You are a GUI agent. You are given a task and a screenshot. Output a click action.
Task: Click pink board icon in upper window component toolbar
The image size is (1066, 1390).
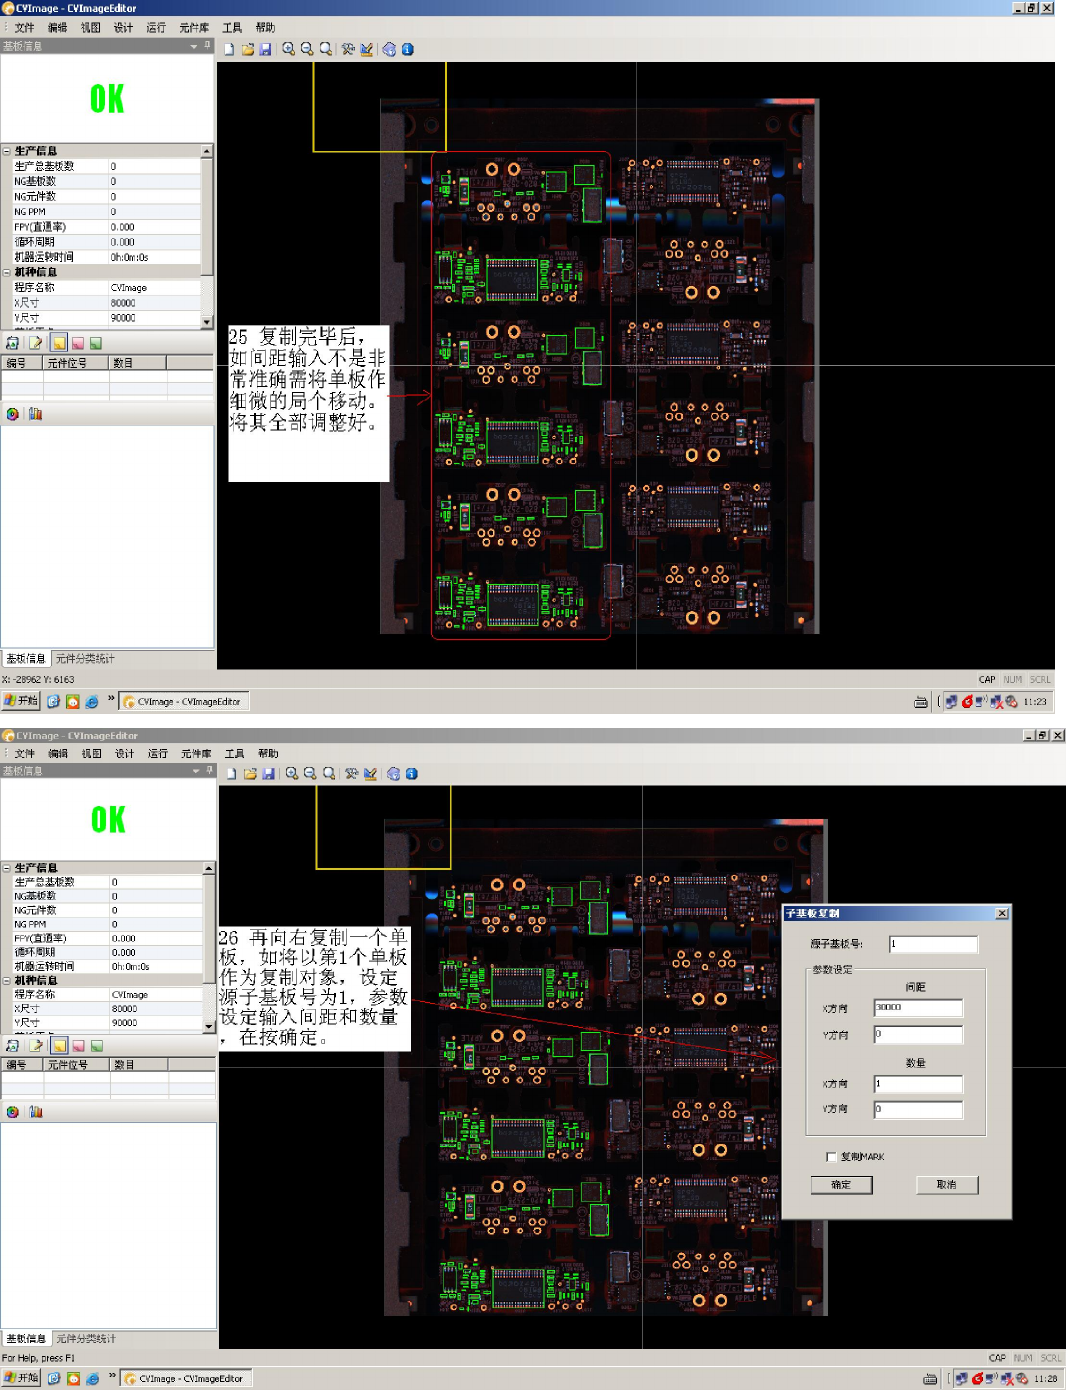click(78, 343)
